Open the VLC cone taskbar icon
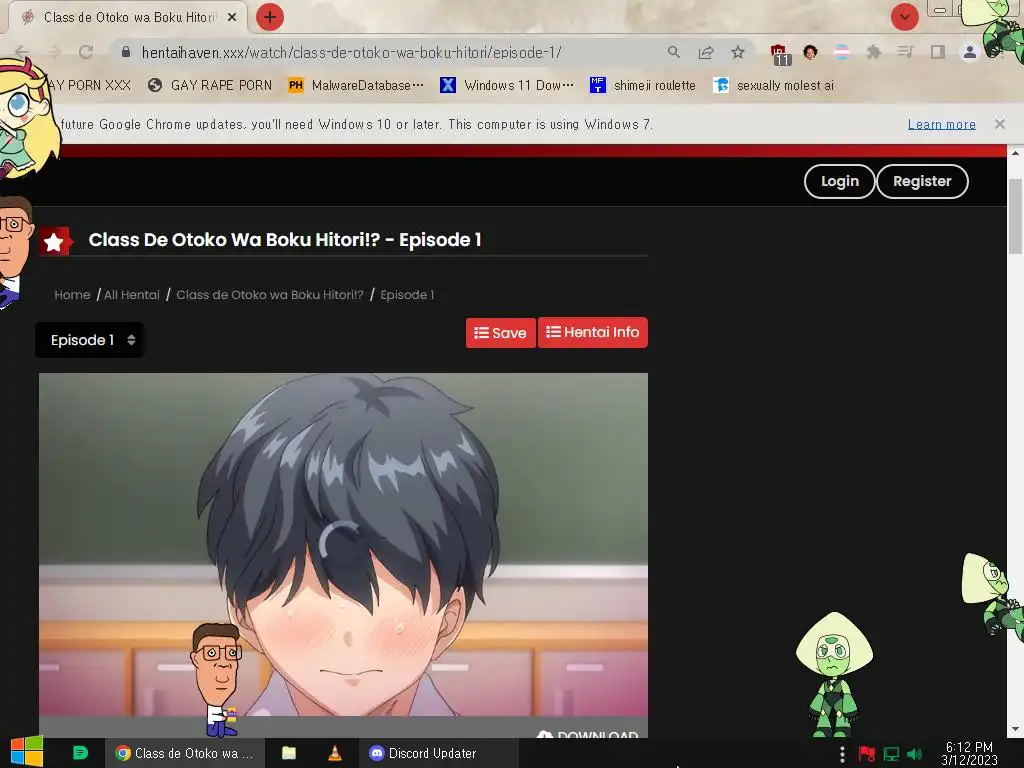1024x768 pixels. (334, 754)
